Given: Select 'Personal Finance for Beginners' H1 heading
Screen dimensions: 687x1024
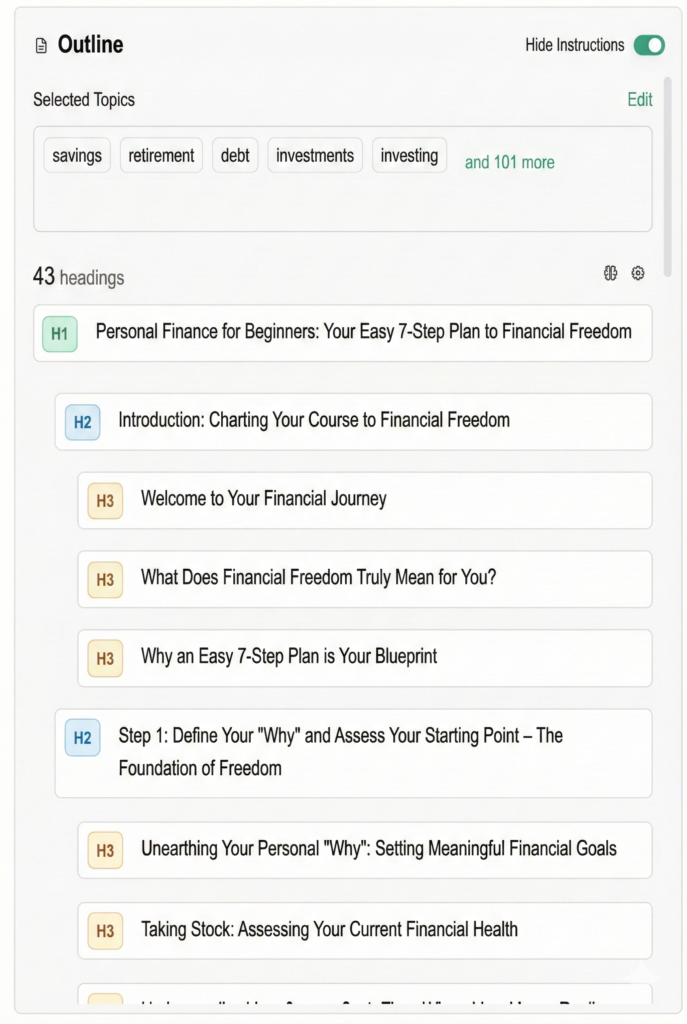Looking at the screenshot, I should tap(363, 332).
